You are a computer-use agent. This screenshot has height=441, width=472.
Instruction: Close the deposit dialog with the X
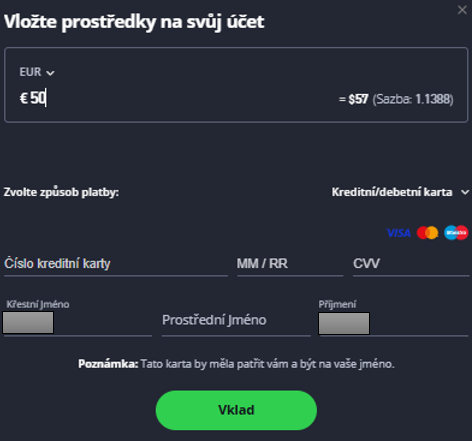tap(462, 10)
